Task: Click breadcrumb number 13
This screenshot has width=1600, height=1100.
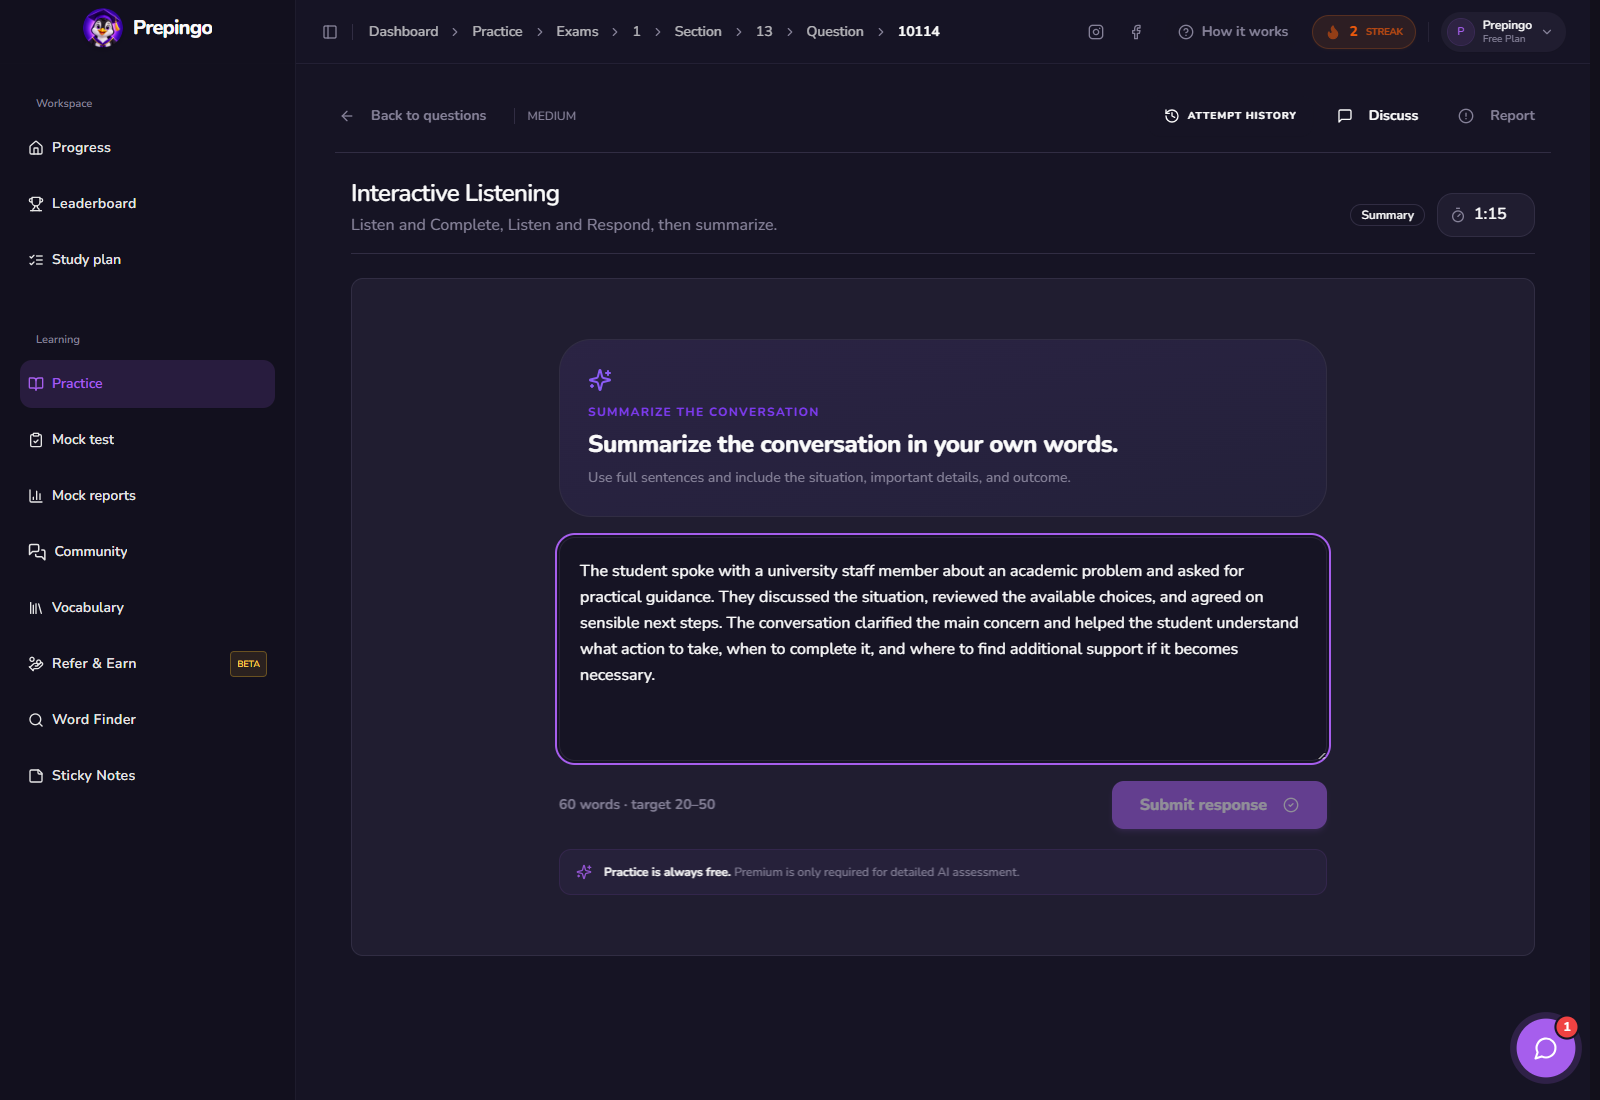Action: (x=764, y=32)
